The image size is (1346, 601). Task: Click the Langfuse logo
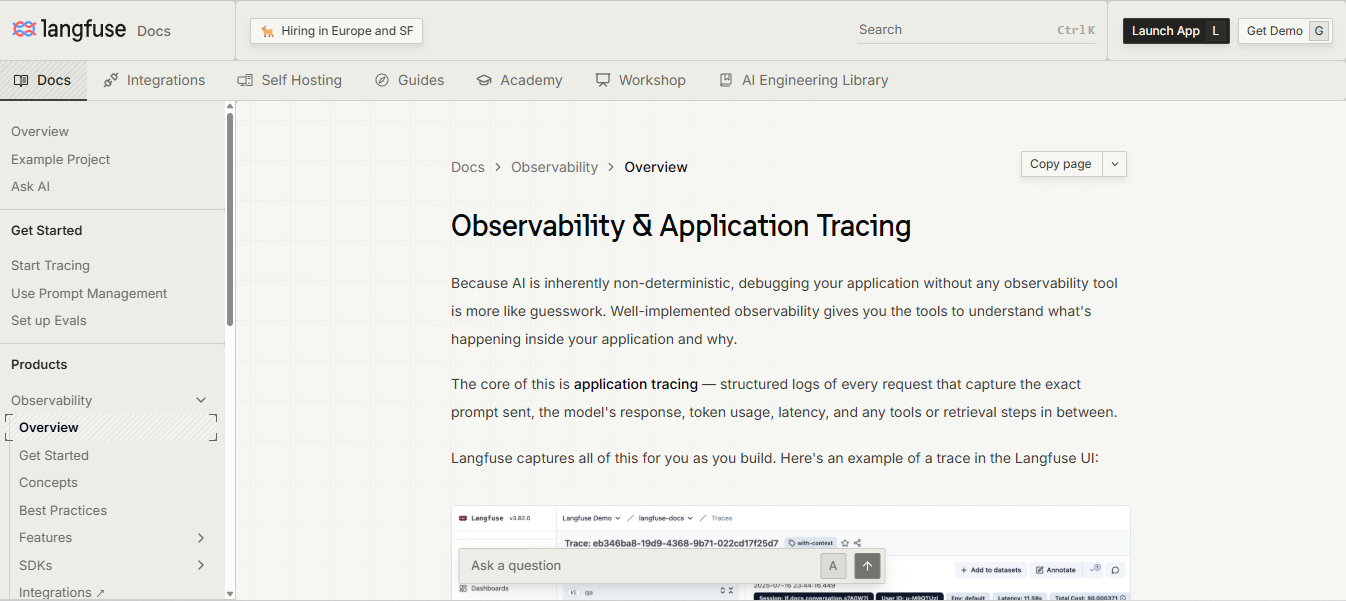coord(69,30)
